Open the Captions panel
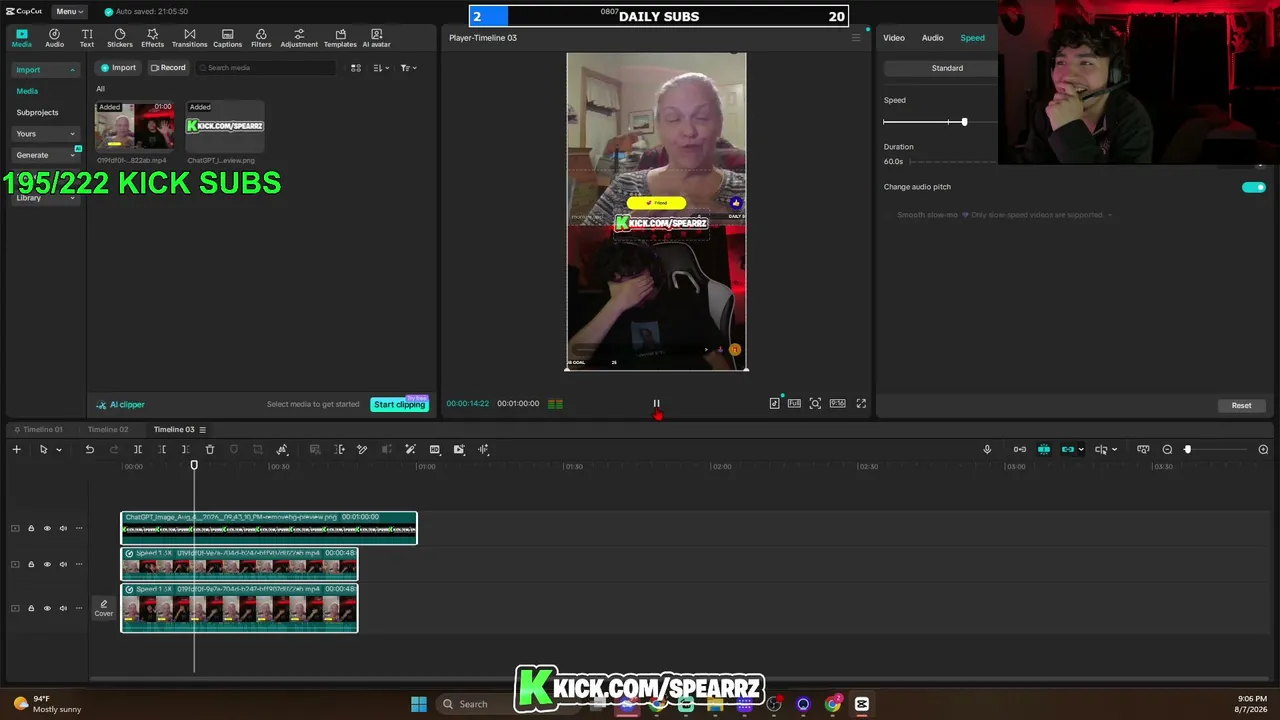Viewport: 1280px width, 720px height. coord(227,38)
